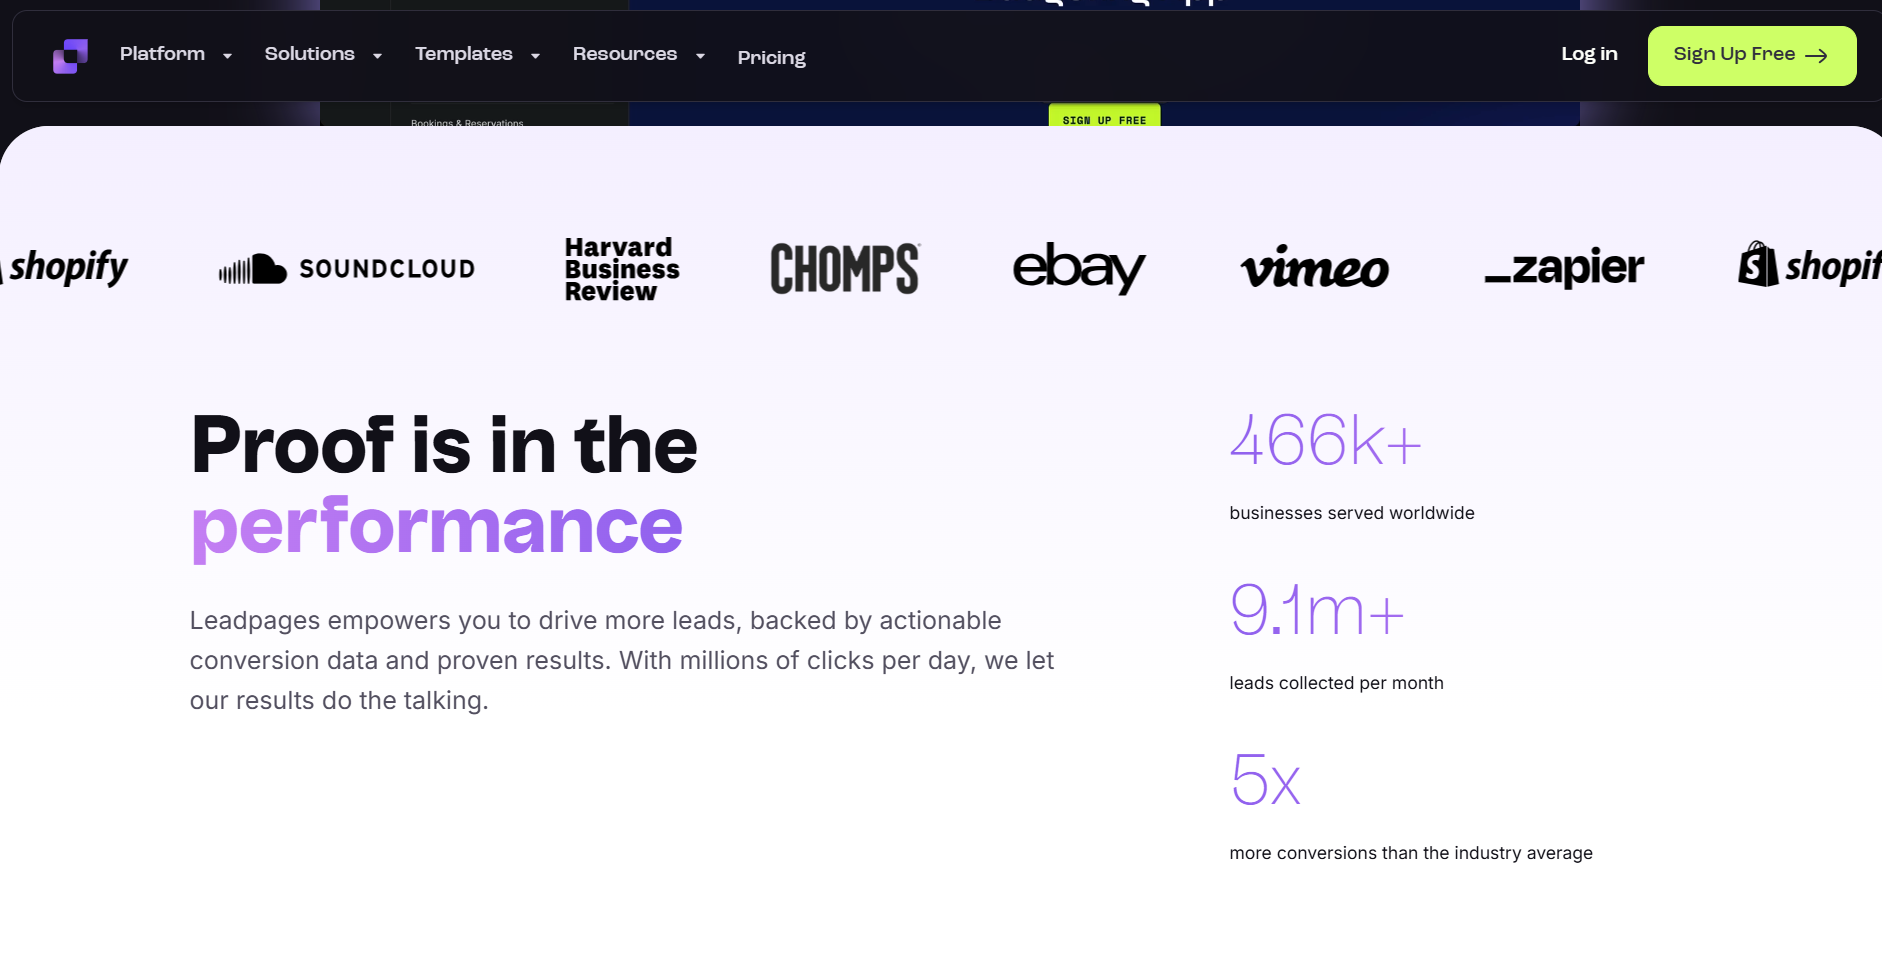Click the eBay logo
The width and height of the screenshot is (1882, 962).
[1079, 268]
